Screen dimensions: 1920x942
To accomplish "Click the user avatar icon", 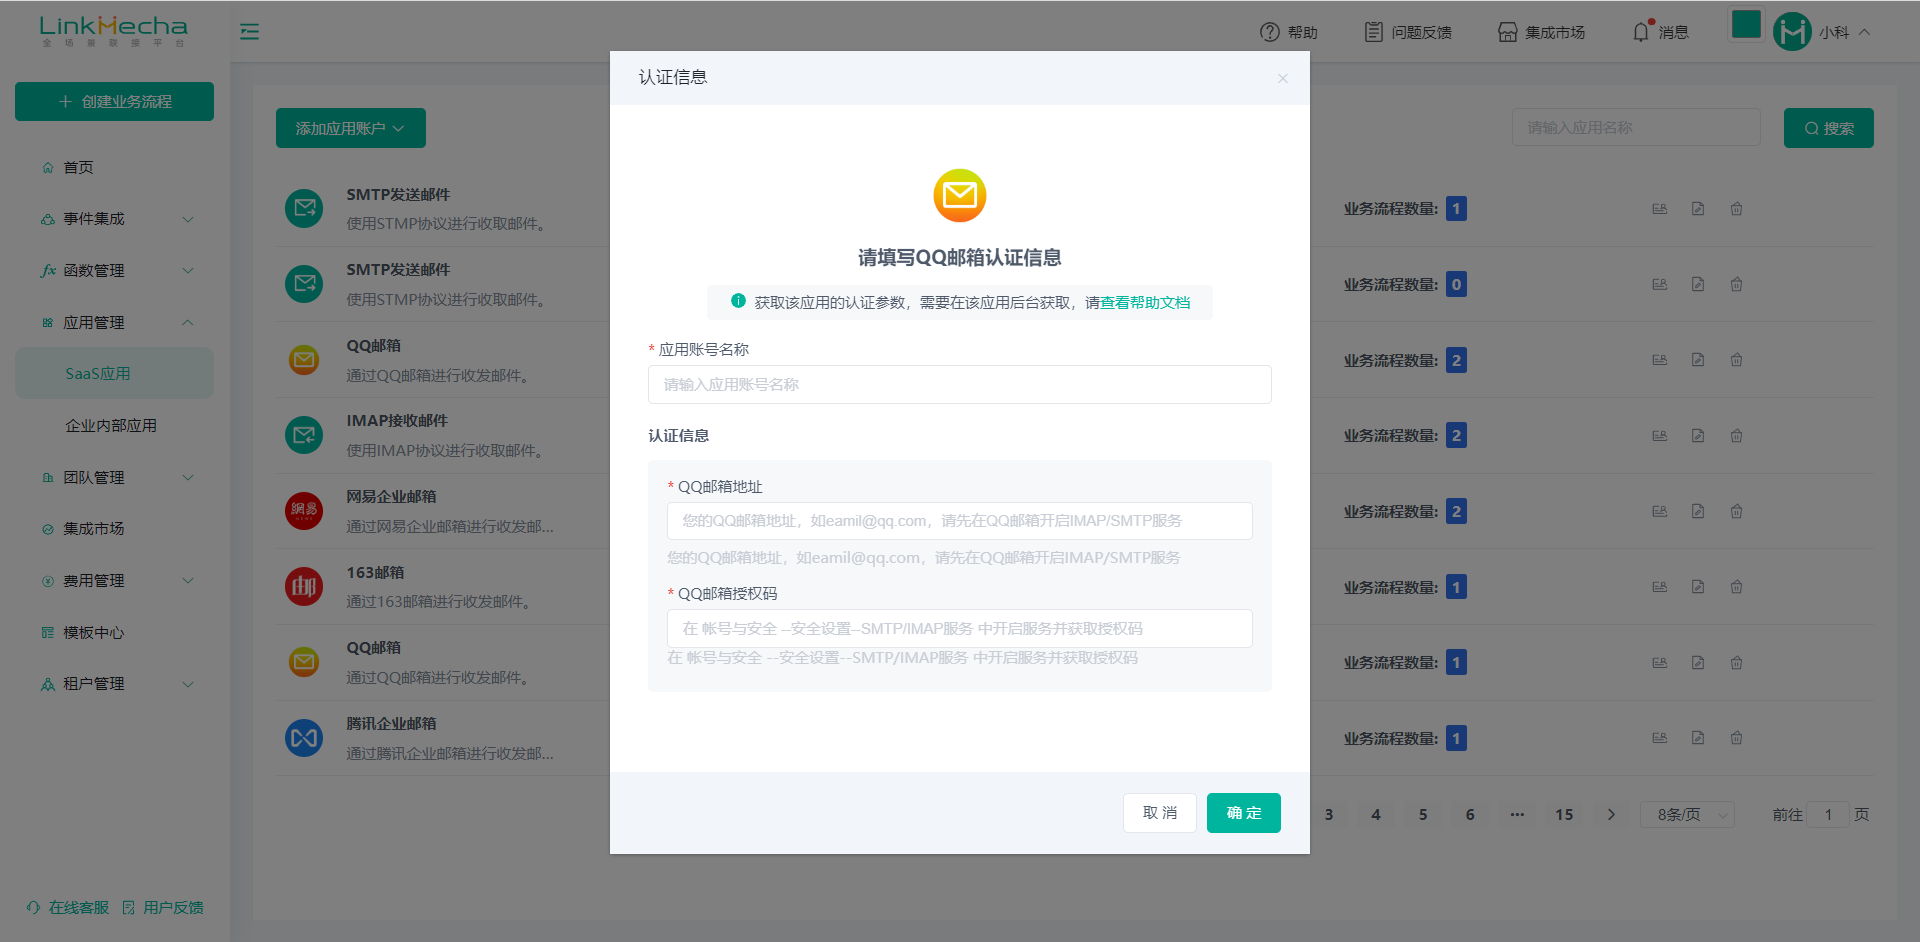I will (x=1792, y=32).
